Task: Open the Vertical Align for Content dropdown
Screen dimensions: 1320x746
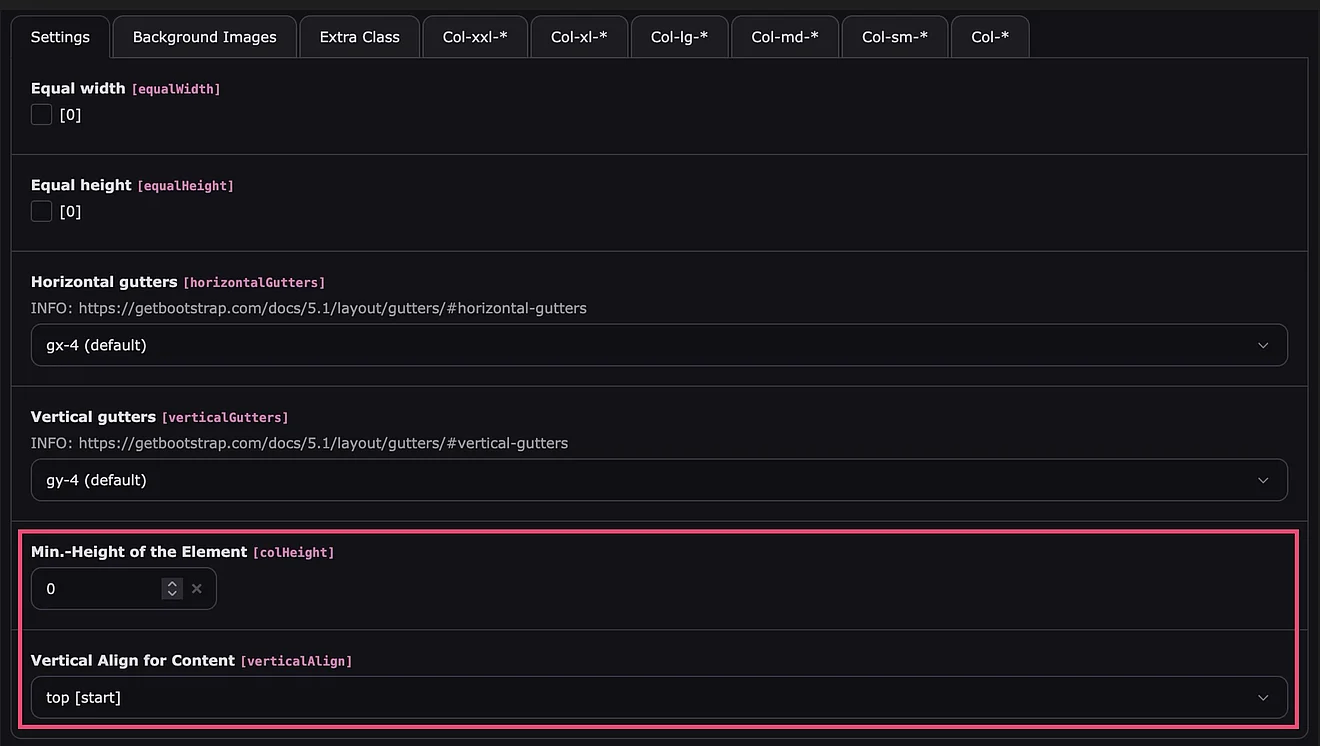Action: (659, 697)
